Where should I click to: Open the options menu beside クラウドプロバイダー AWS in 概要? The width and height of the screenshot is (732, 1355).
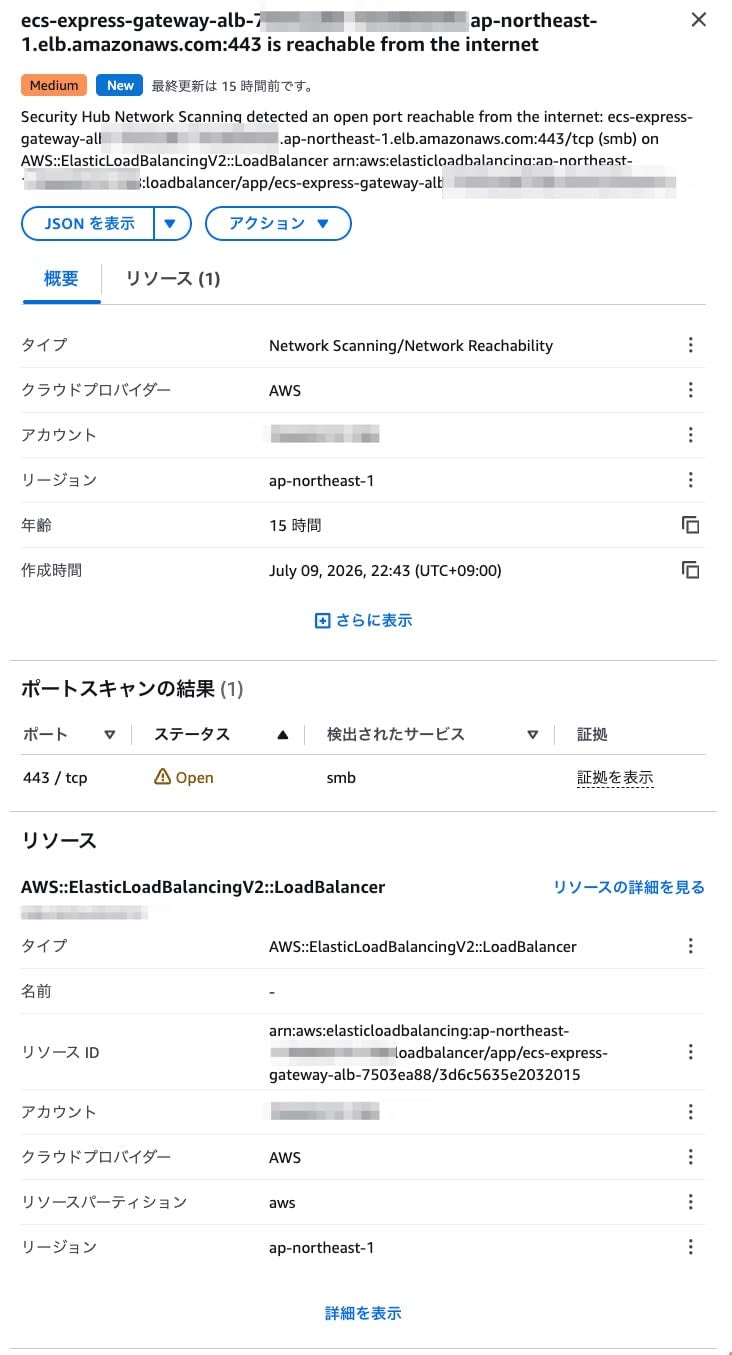pos(690,390)
